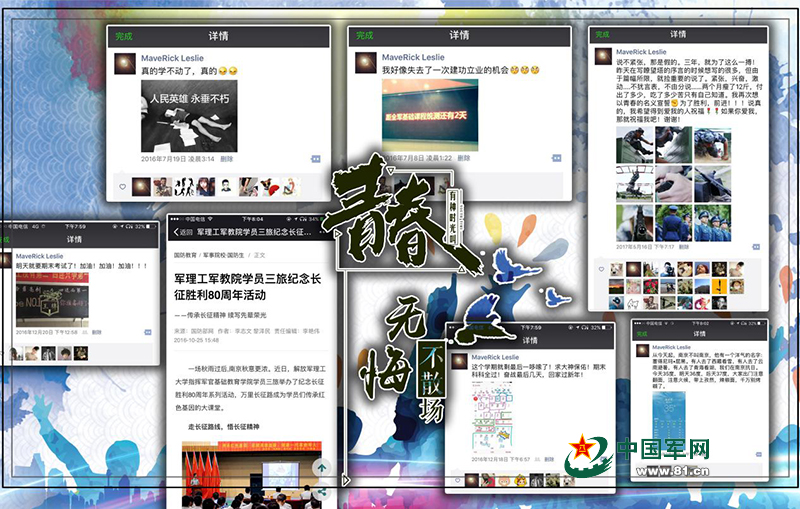Screen dimensions: 800x509
Task: Click the share icon in the article
Action: click(x=322, y=492)
